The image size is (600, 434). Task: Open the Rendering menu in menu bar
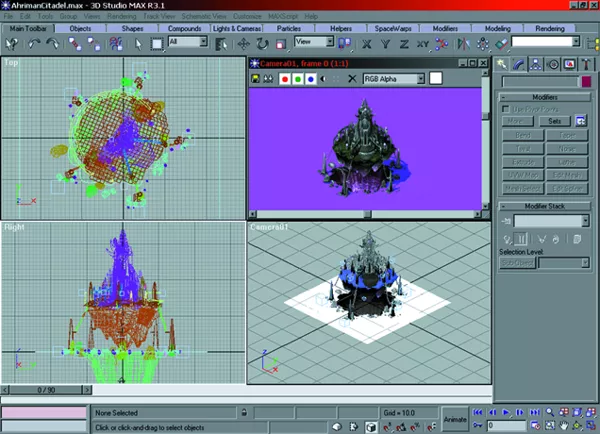[122, 16]
